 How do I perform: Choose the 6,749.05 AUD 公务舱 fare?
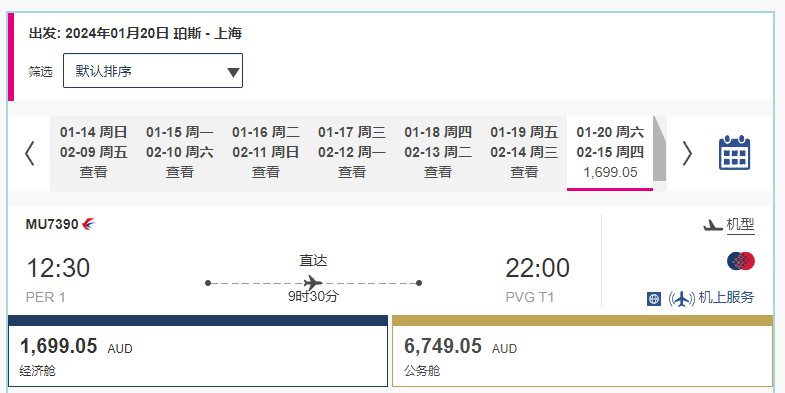[x=582, y=351]
